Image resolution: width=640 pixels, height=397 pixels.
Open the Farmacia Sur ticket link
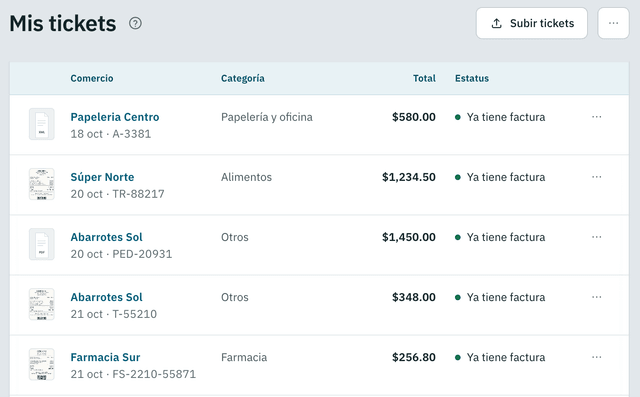[x=105, y=357]
